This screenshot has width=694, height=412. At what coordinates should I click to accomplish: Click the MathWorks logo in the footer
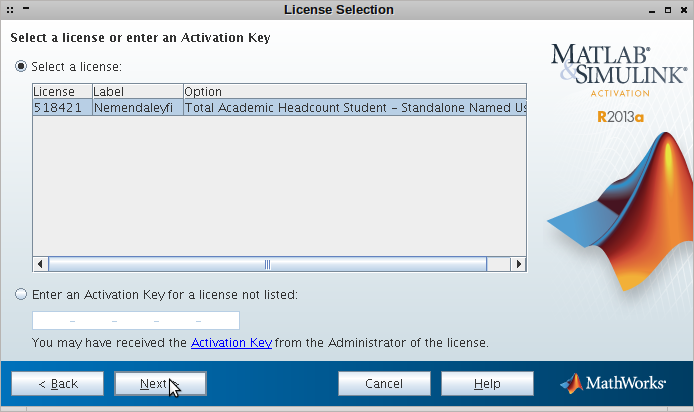[x=613, y=383]
